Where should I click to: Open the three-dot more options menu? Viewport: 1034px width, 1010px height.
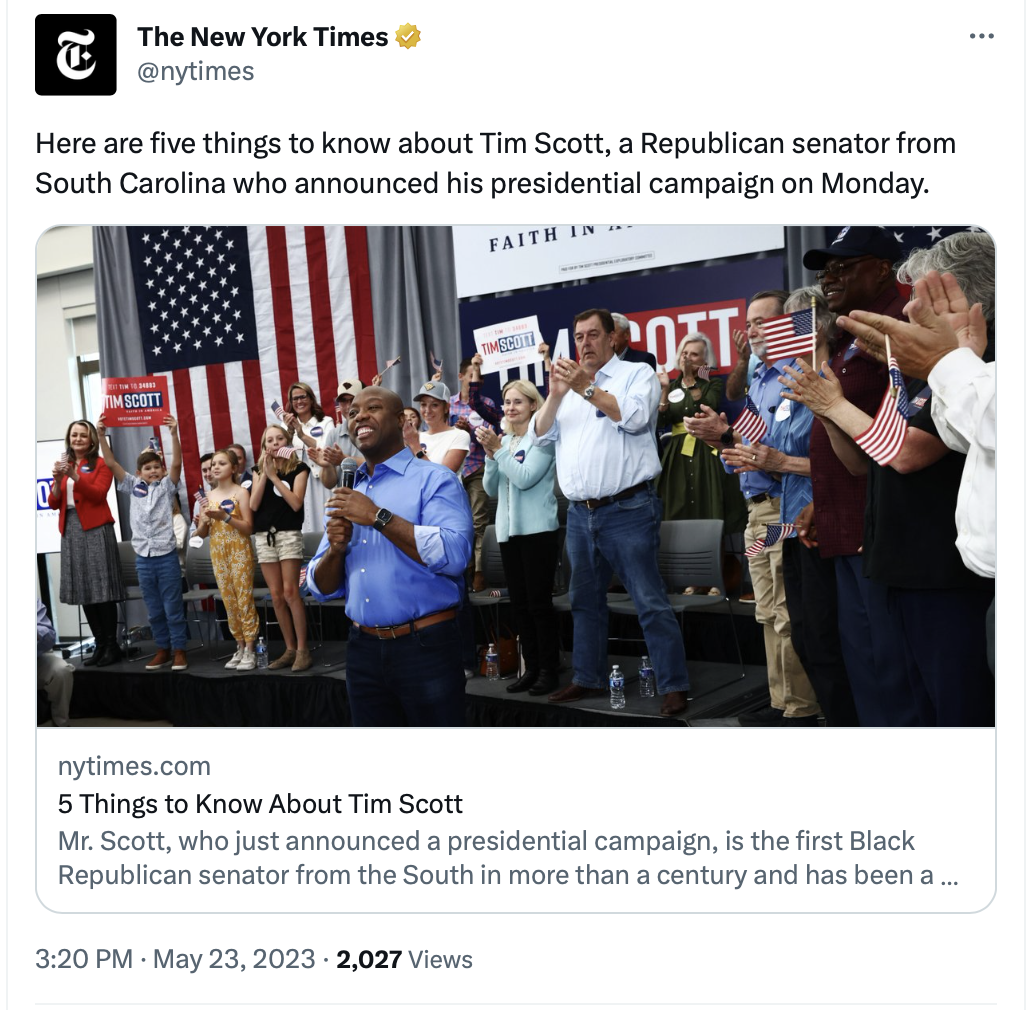(x=981, y=36)
